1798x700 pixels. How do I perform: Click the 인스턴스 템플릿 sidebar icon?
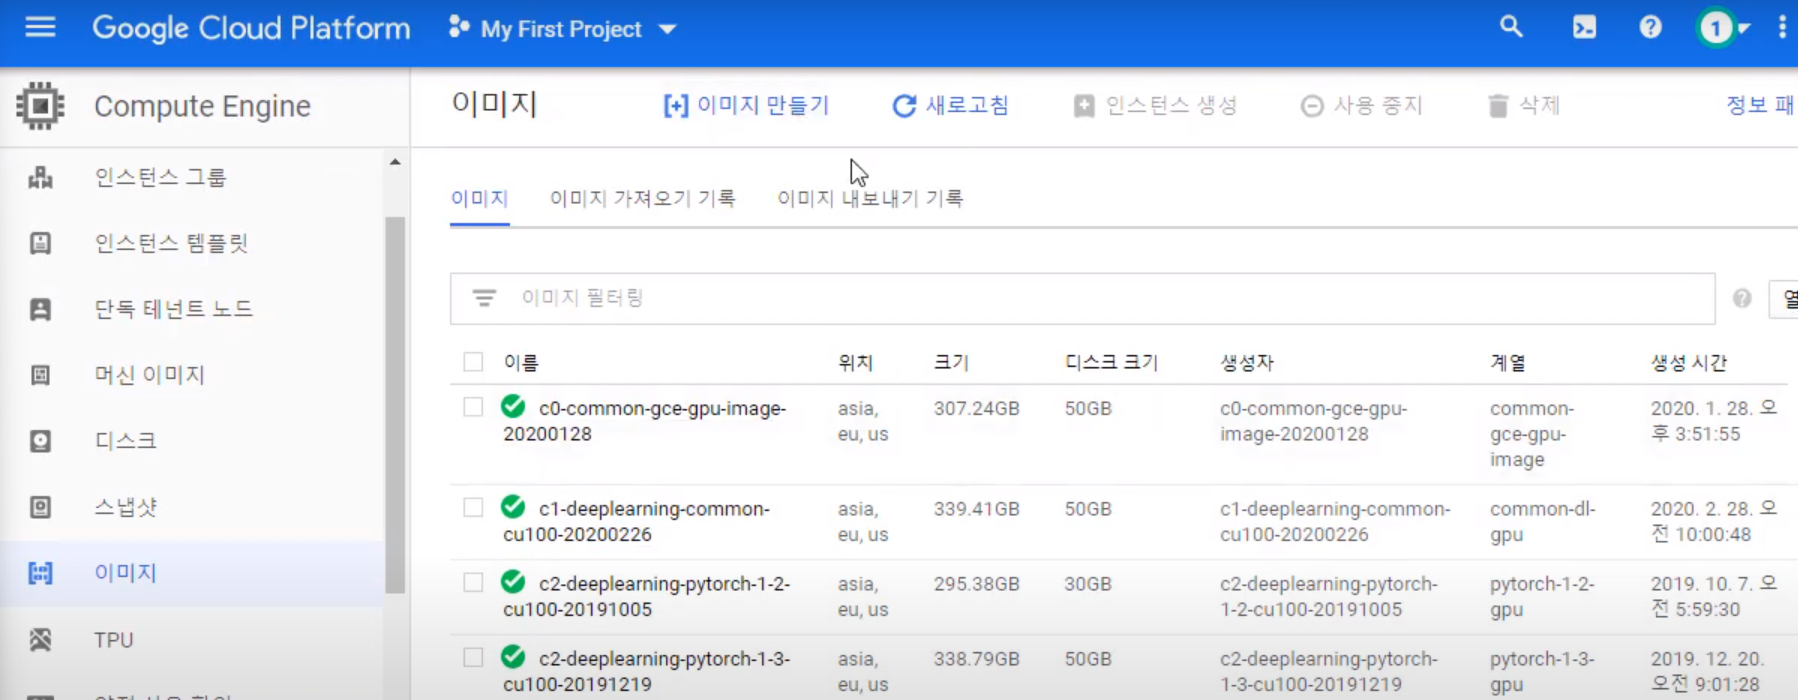pos(40,243)
